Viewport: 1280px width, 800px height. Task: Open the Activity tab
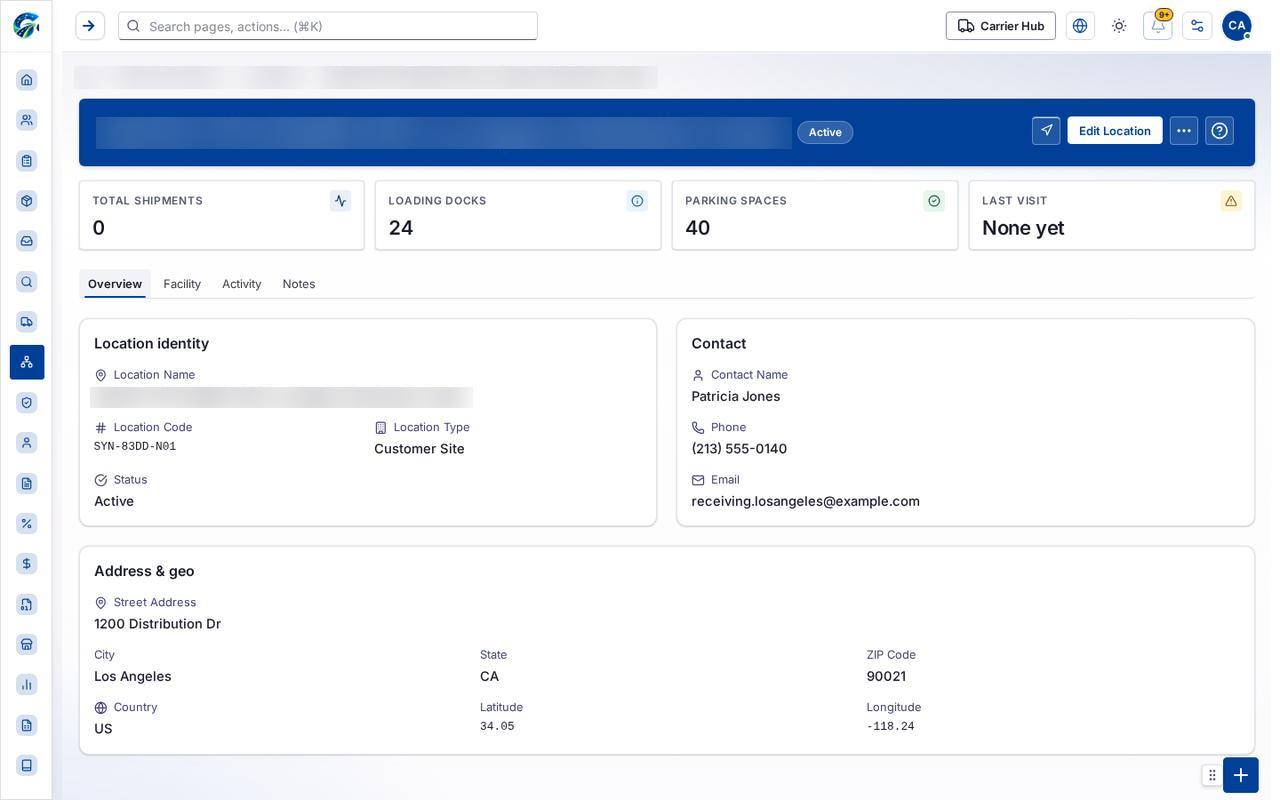pos(242,284)
